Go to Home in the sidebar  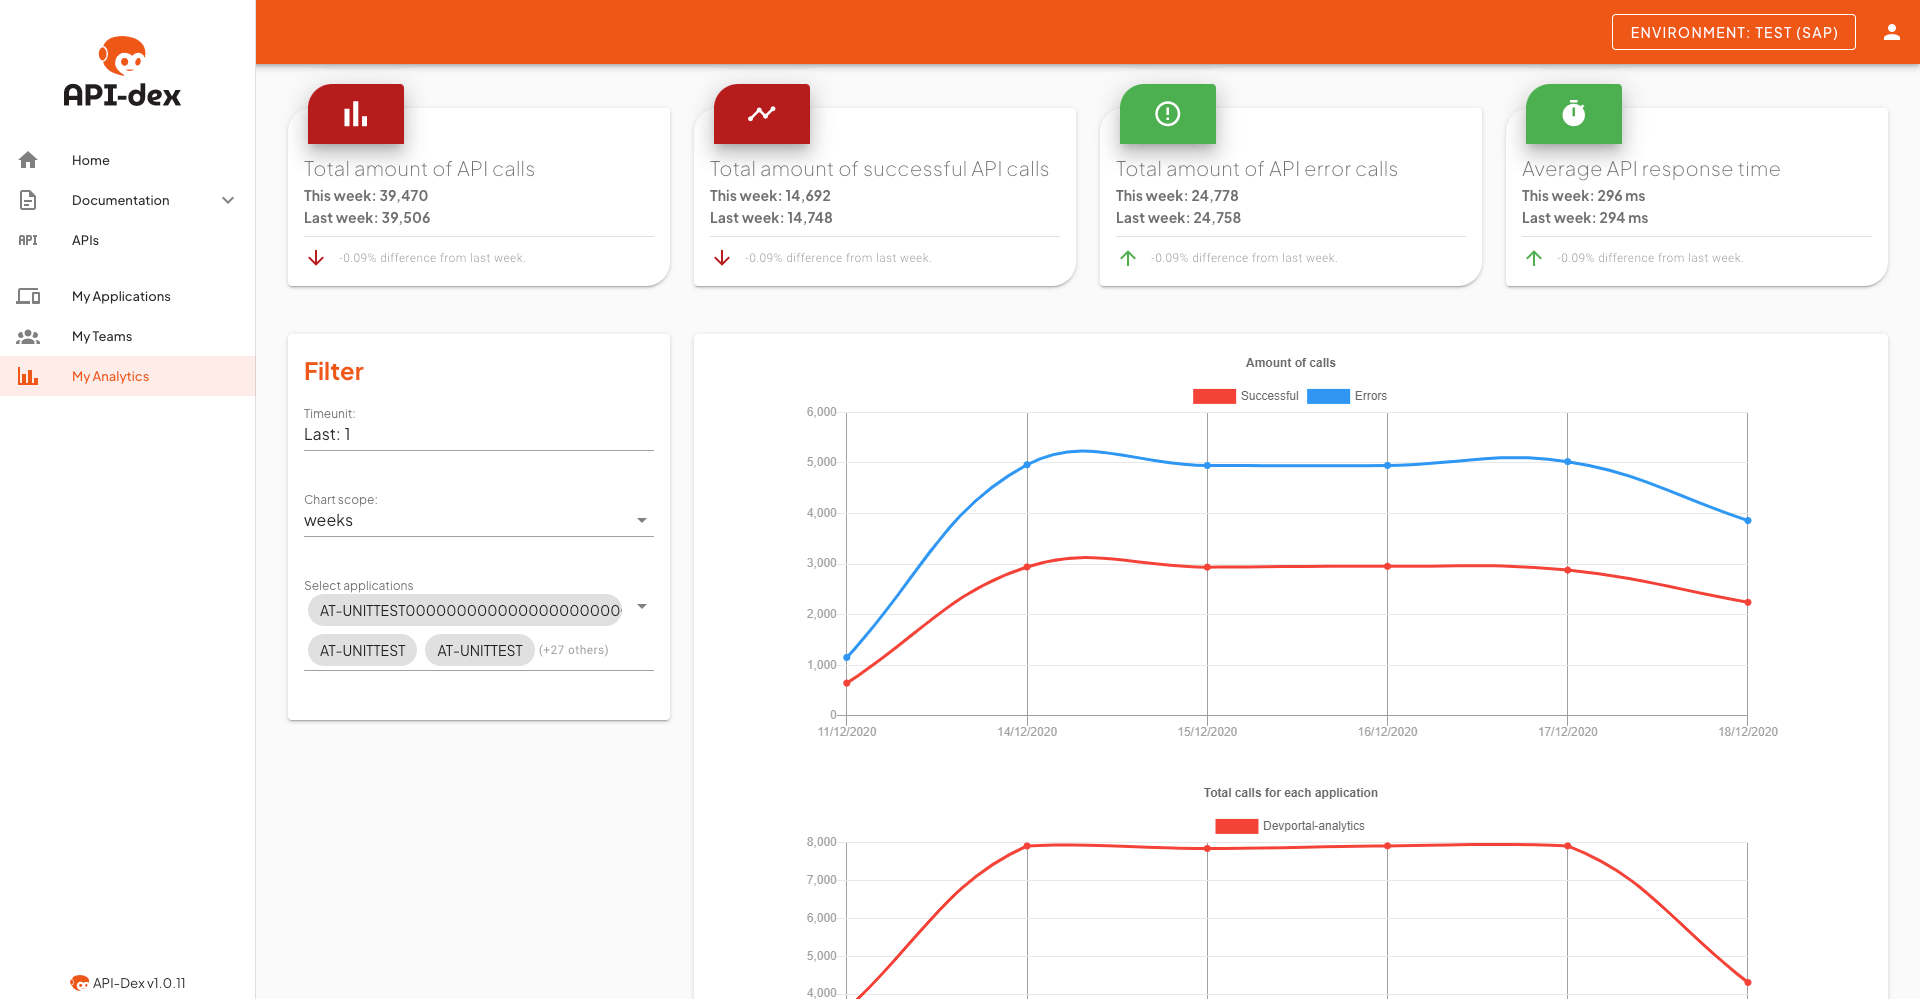(128, 160)
